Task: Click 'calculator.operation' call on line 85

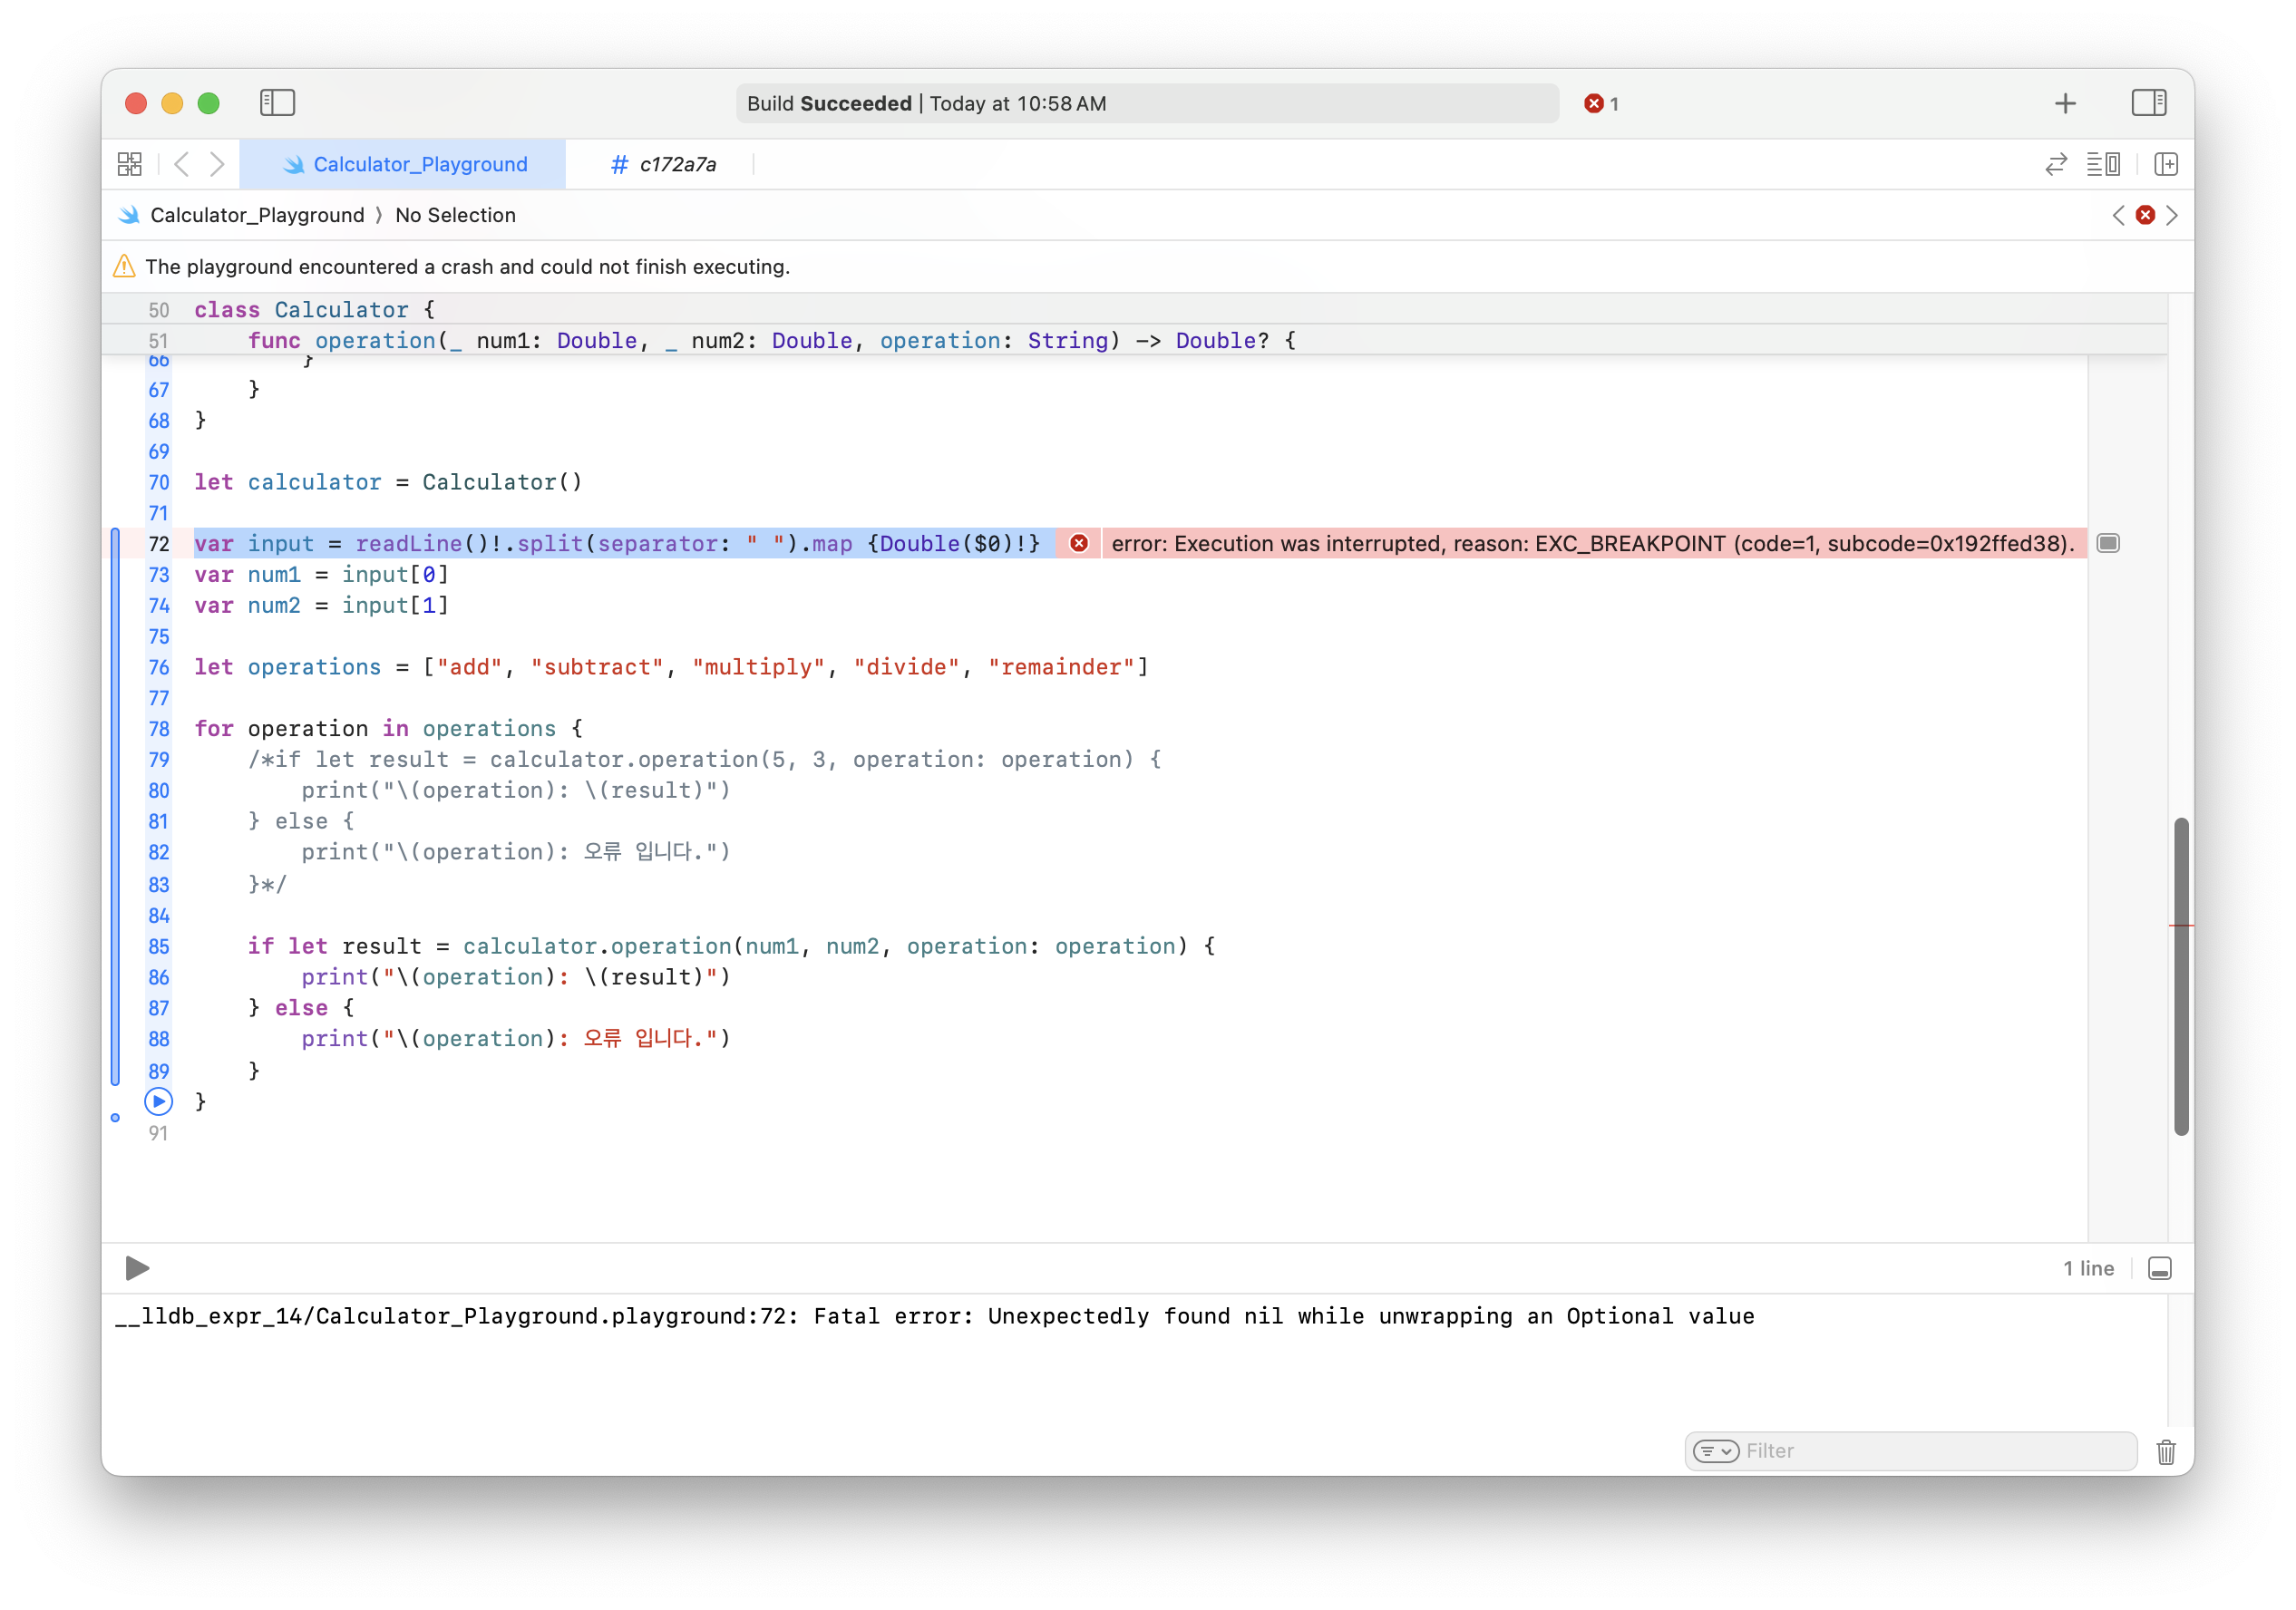Action: (x=597, y=946)
